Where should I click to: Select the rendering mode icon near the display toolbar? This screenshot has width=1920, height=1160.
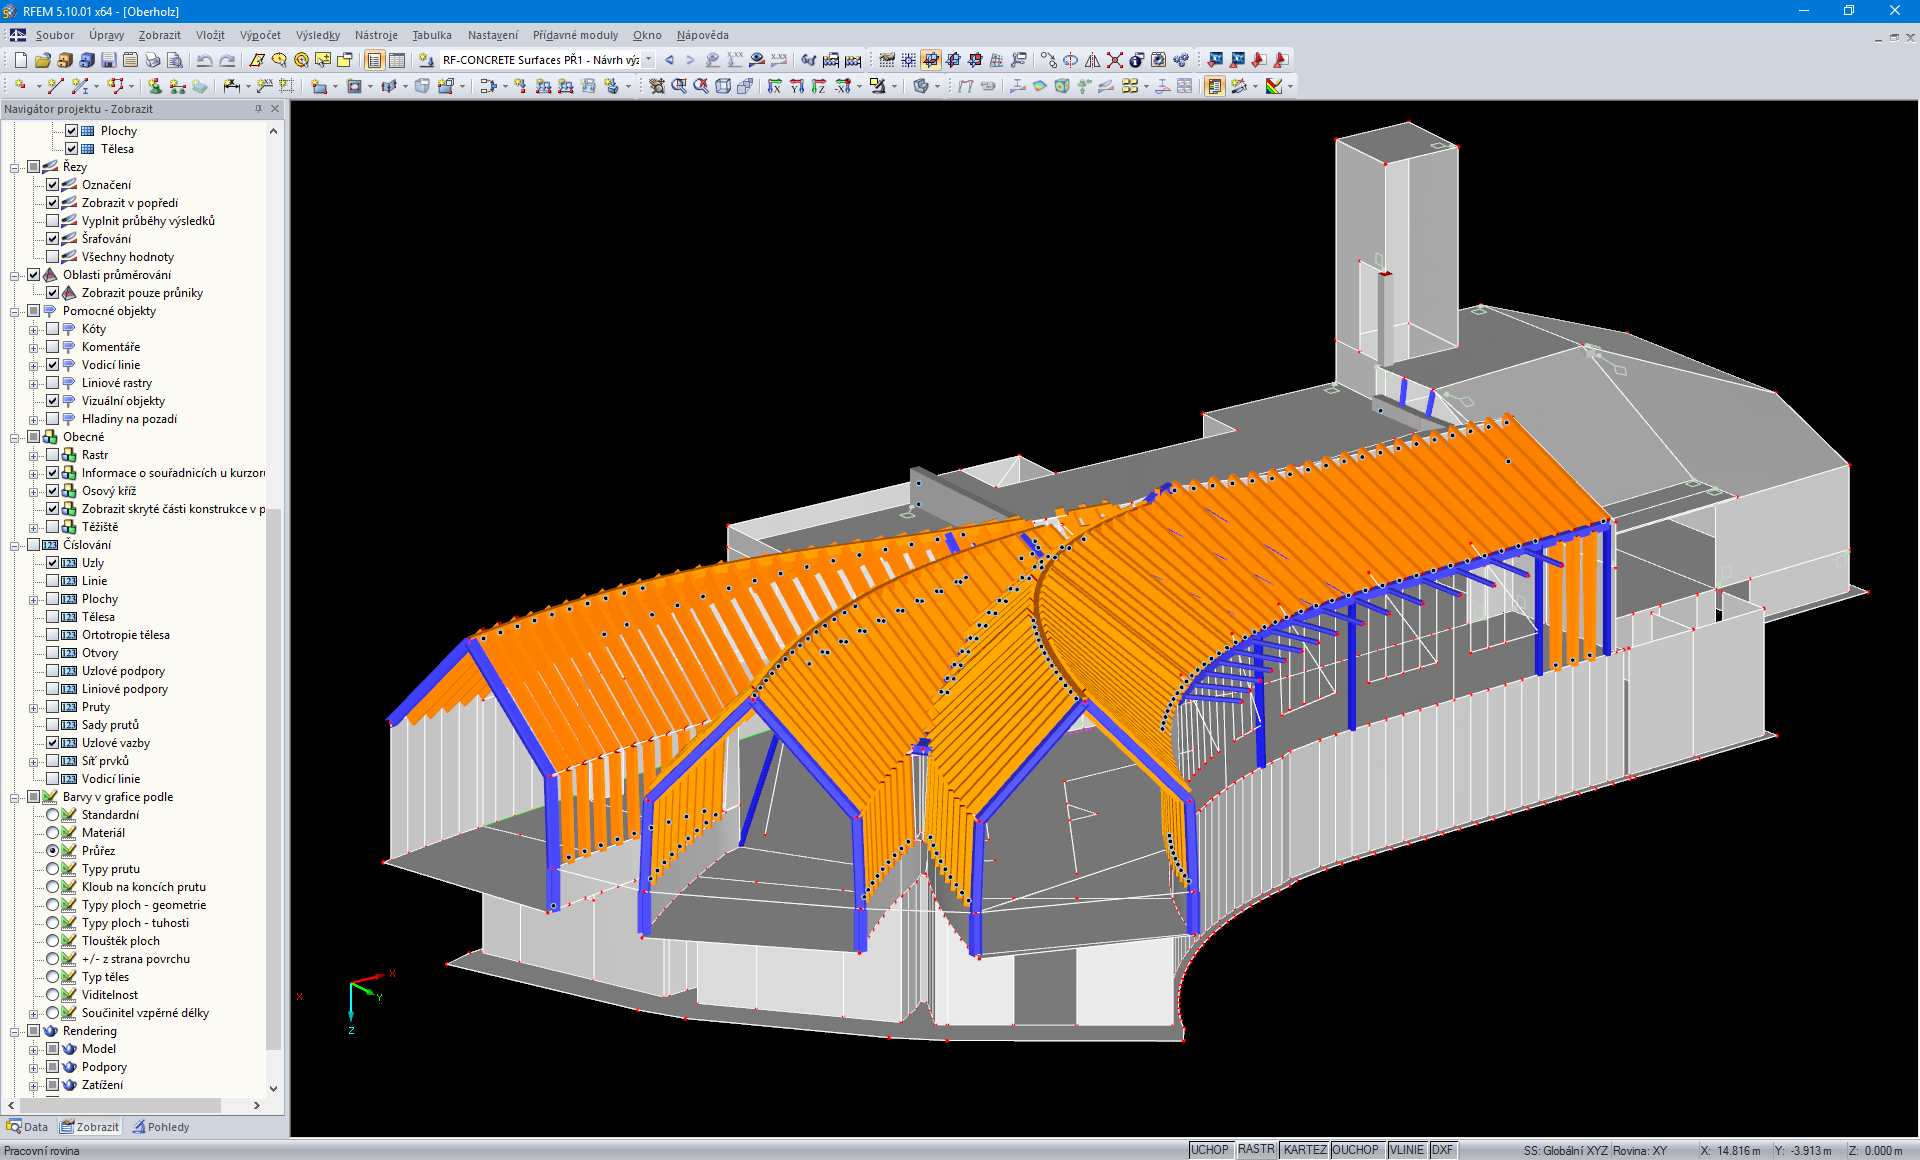[922, 86]
